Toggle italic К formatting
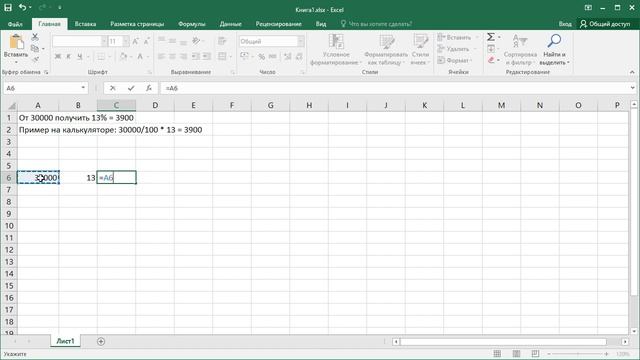Image resolution: width=640 pixels, height=360 pixels. (69, 56)
